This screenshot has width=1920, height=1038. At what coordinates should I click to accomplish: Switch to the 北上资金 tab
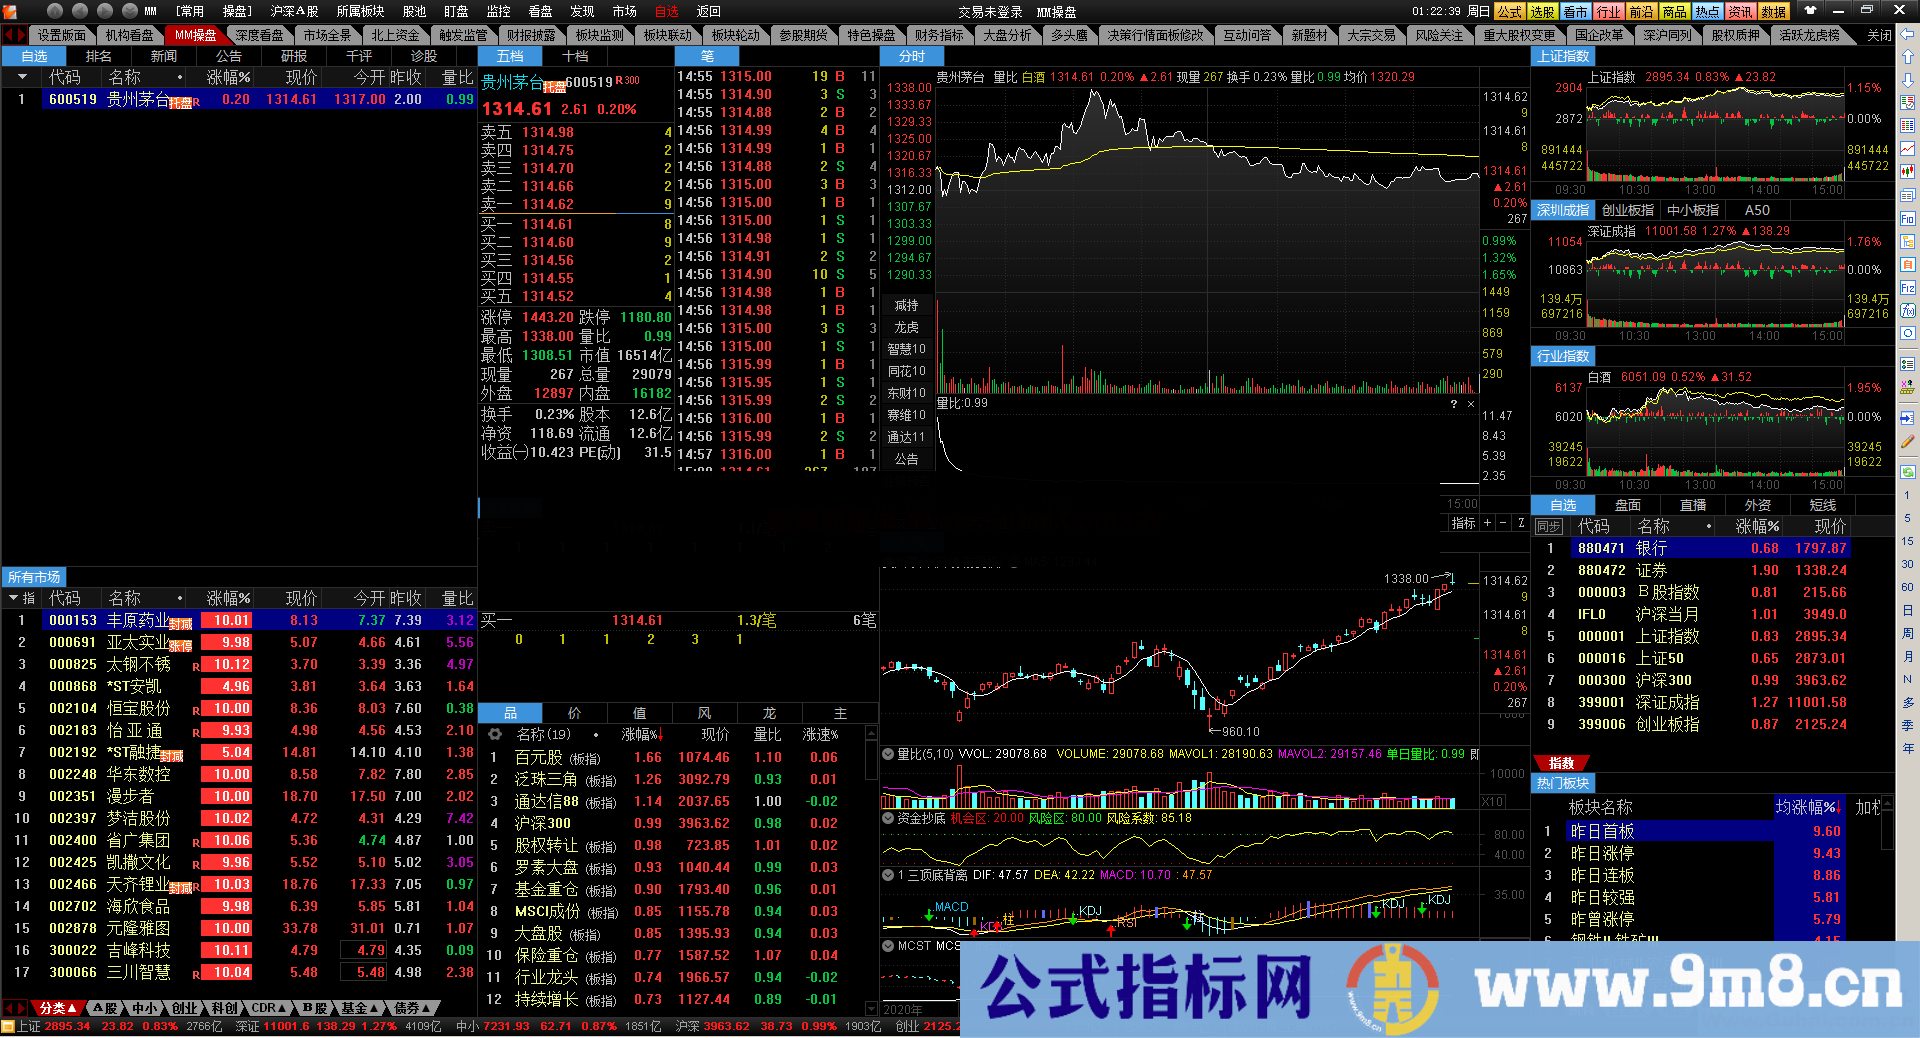click(395, 35)
